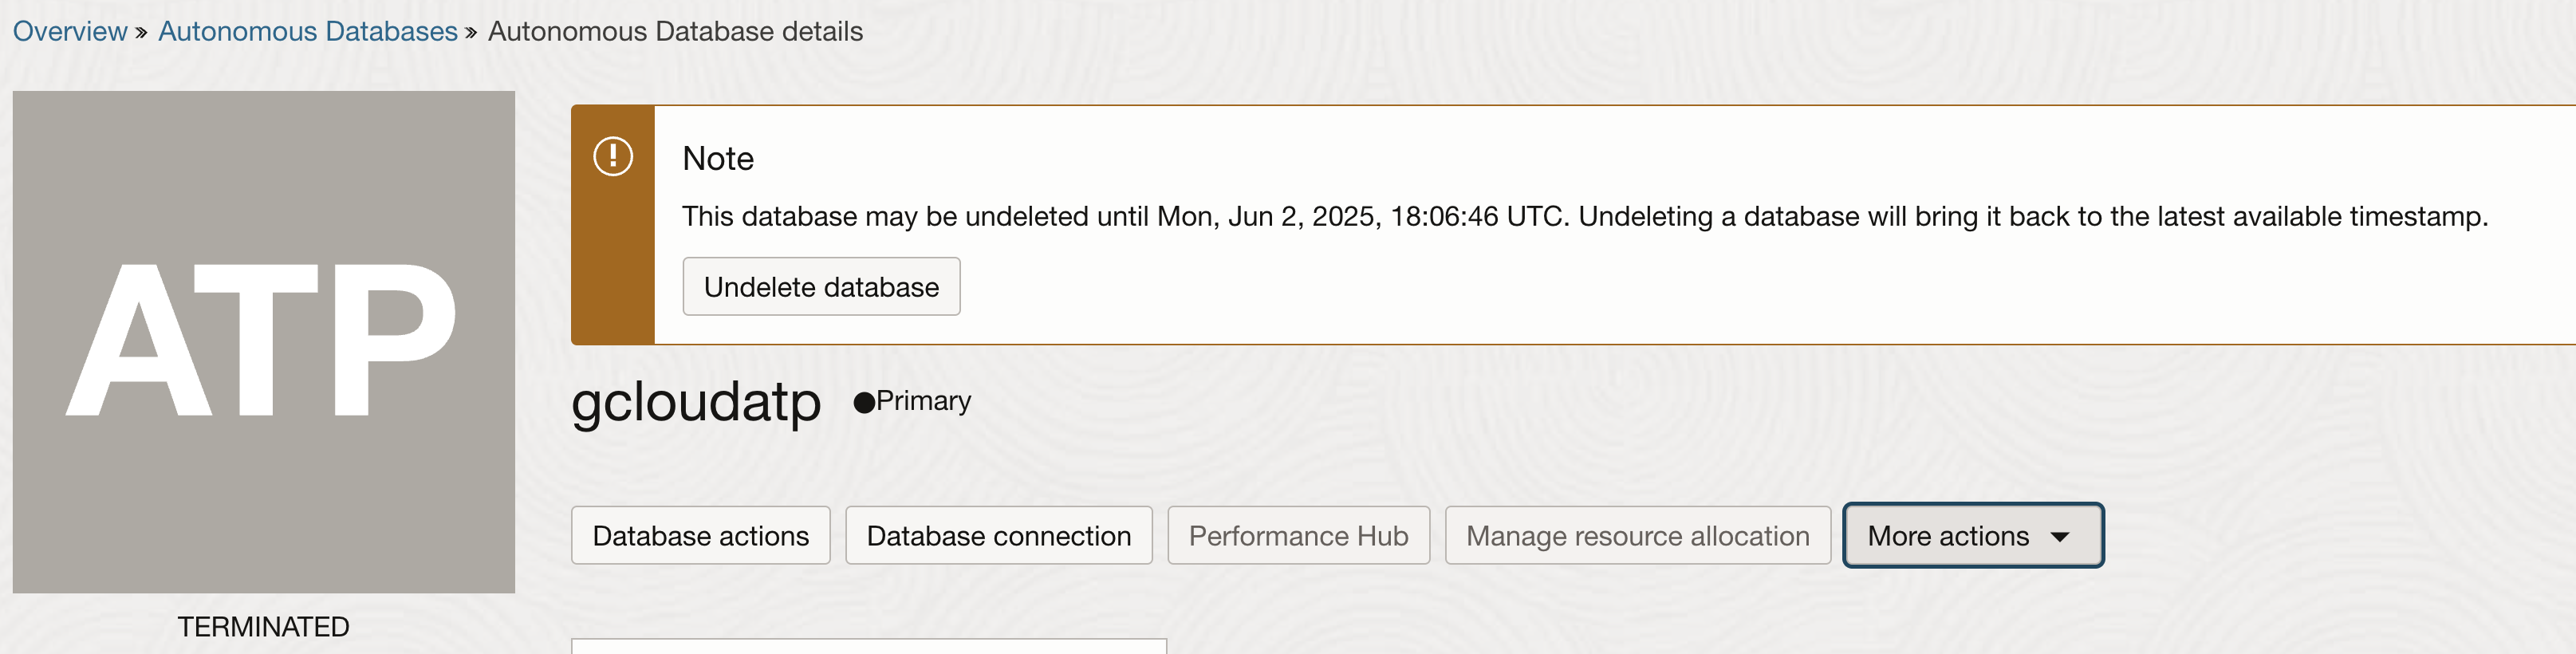
Task: Click the chevron separator after Autonomous Databases
Action: (x=471, y=33)
